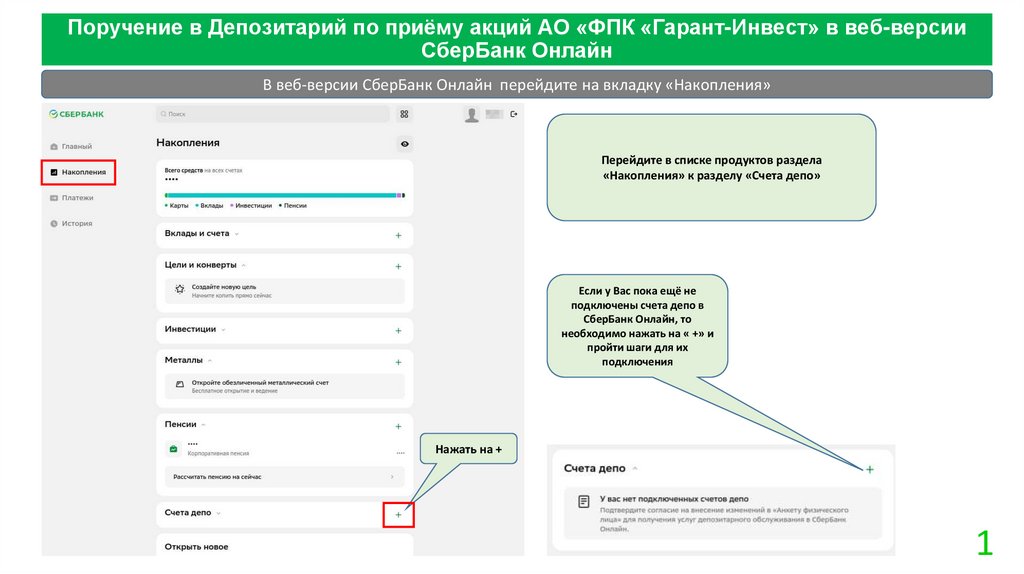Click the Вклады и счета section title
Image resolution: width=1024 pixels, height=574 pixels.
197,233
